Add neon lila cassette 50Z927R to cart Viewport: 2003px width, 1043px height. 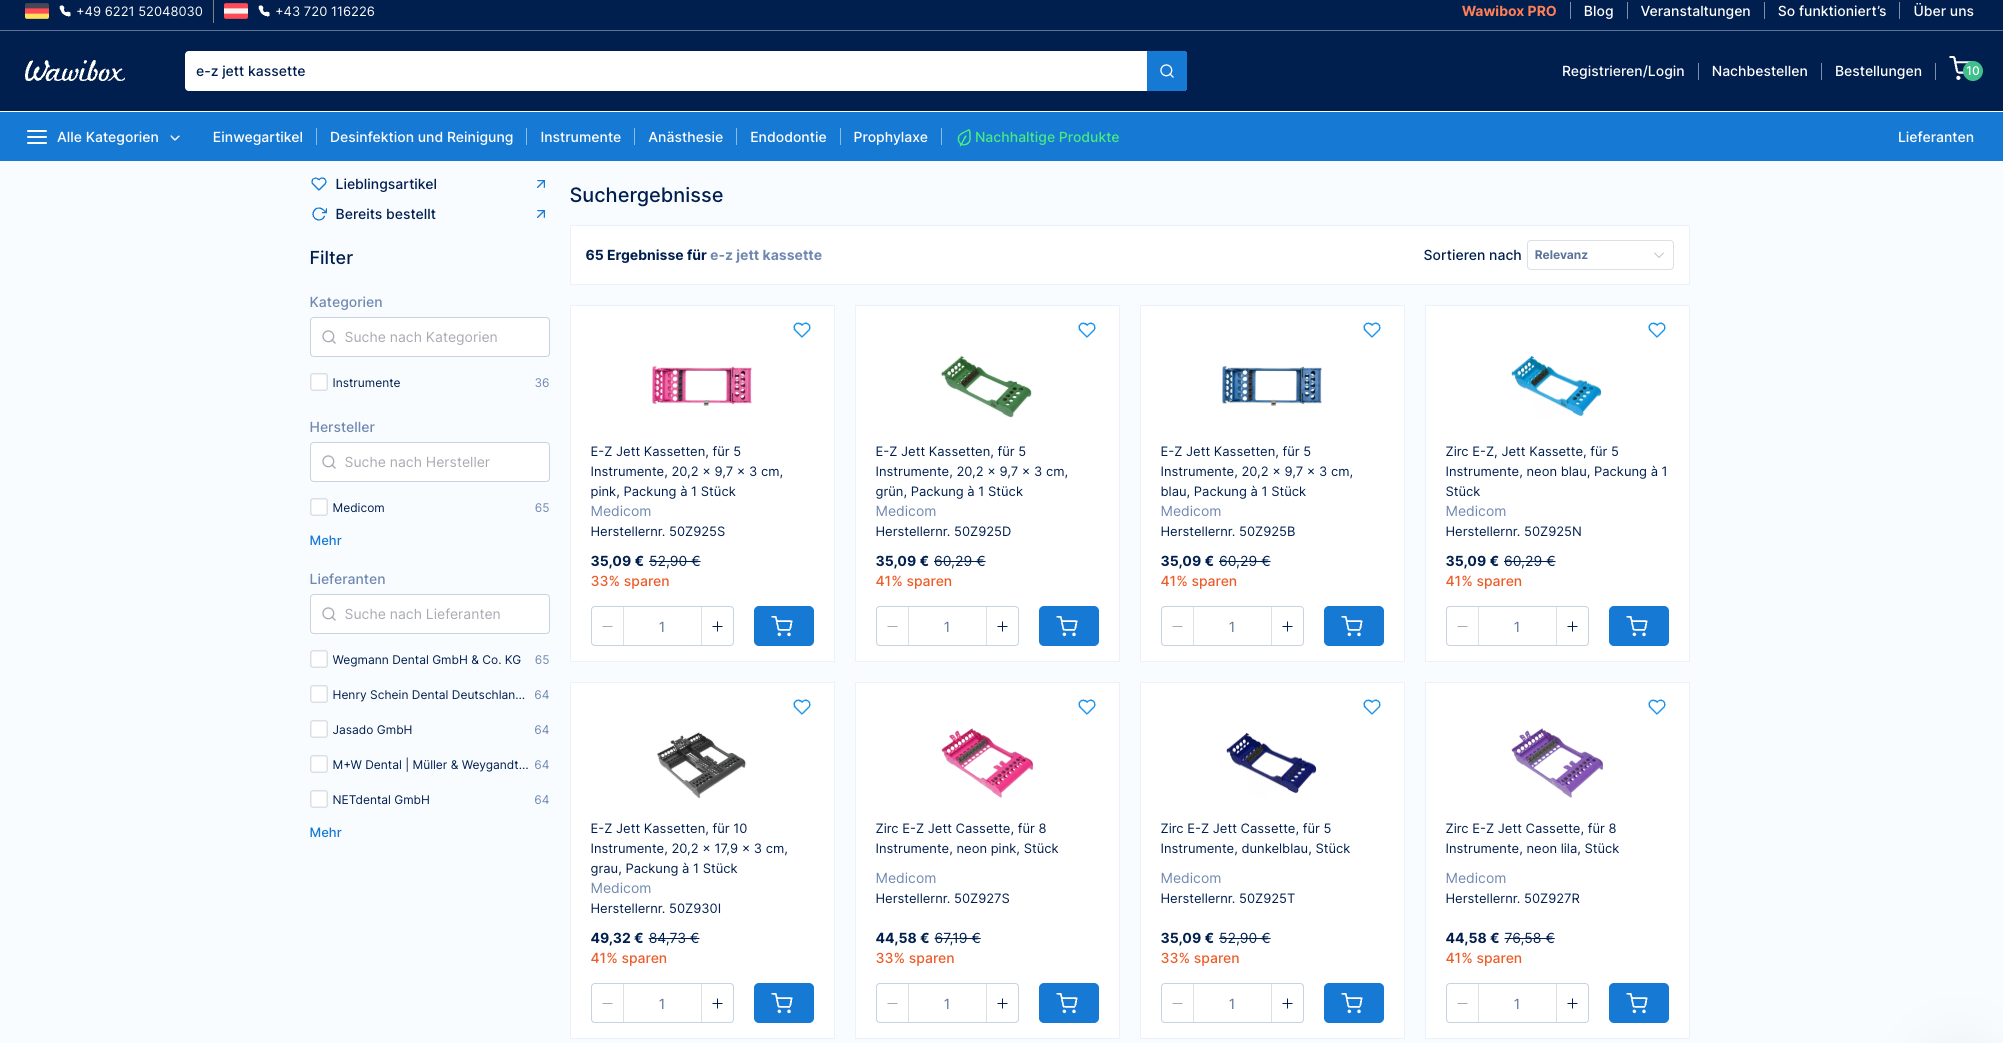click(x=1639, y=1003)
